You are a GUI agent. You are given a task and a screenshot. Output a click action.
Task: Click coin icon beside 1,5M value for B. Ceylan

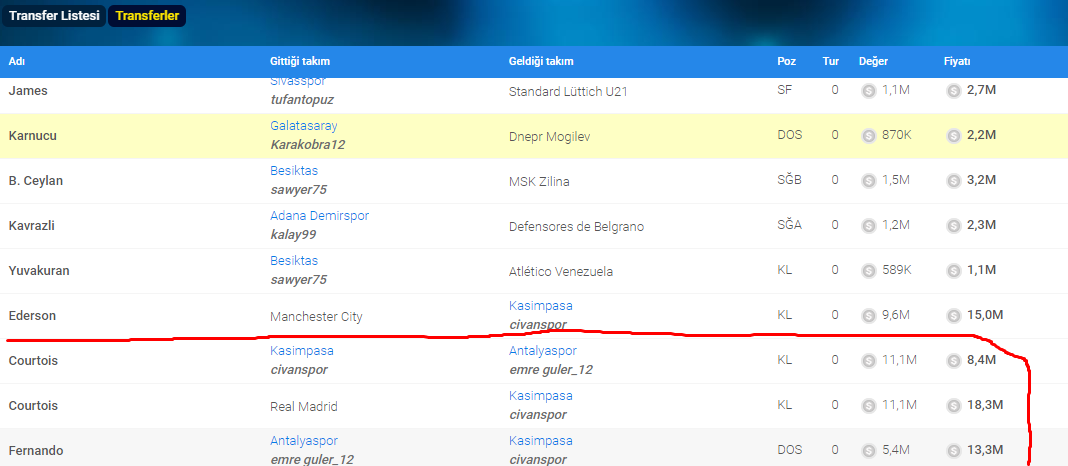coord(868,181)
